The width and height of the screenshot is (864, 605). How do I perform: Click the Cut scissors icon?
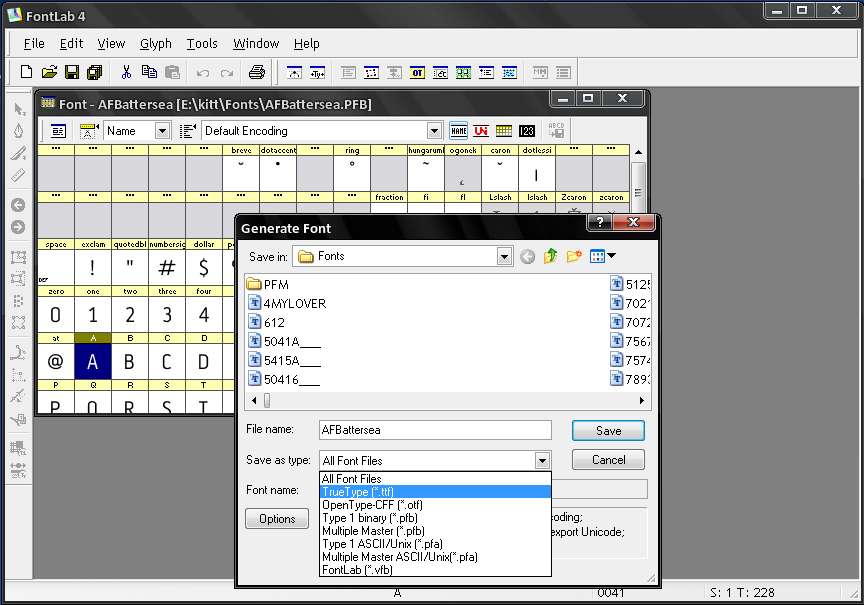(126, 72)
